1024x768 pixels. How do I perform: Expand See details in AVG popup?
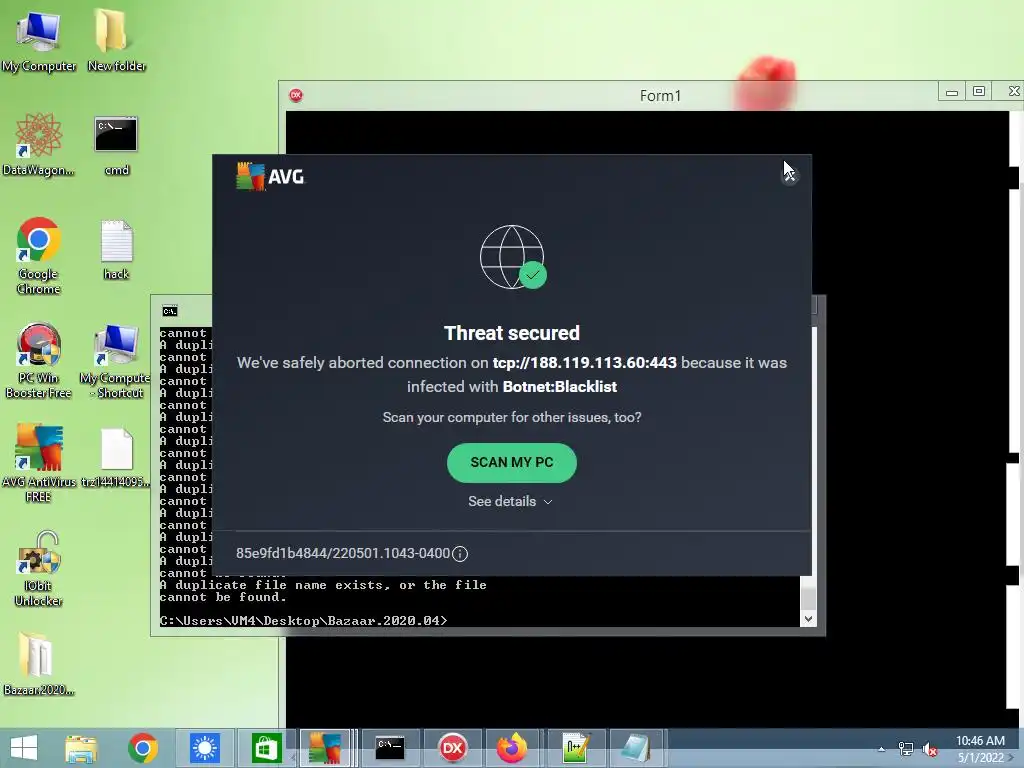[510, 502]
